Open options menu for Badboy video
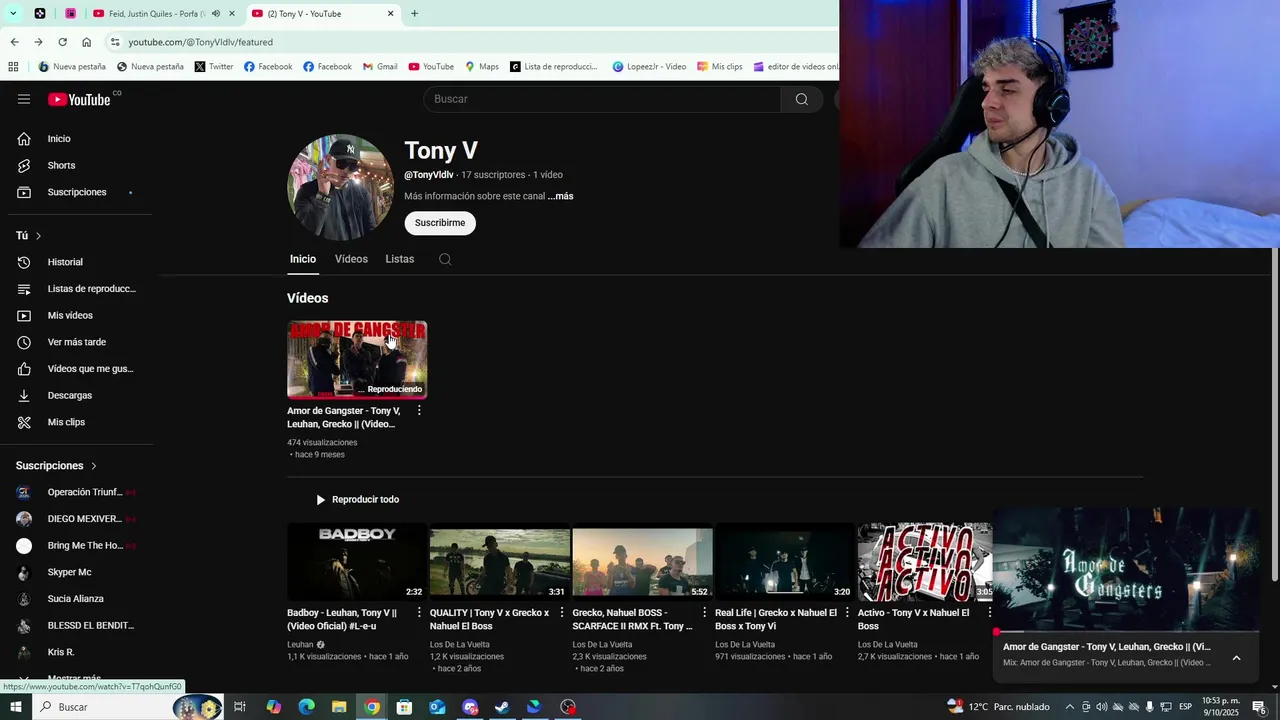The height and width of the screenshot is (720, 1280). coord(419,612)
